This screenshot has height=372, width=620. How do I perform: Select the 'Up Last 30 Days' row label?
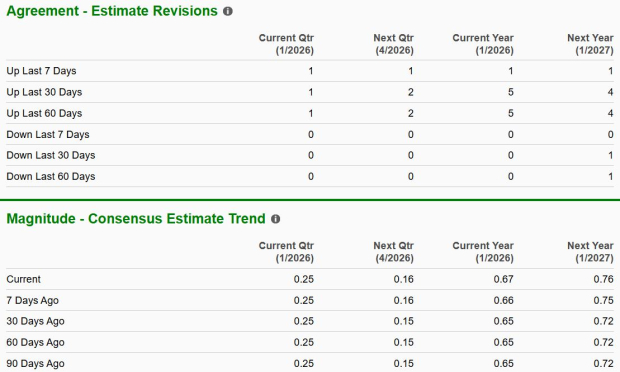(x=44, y=92)
